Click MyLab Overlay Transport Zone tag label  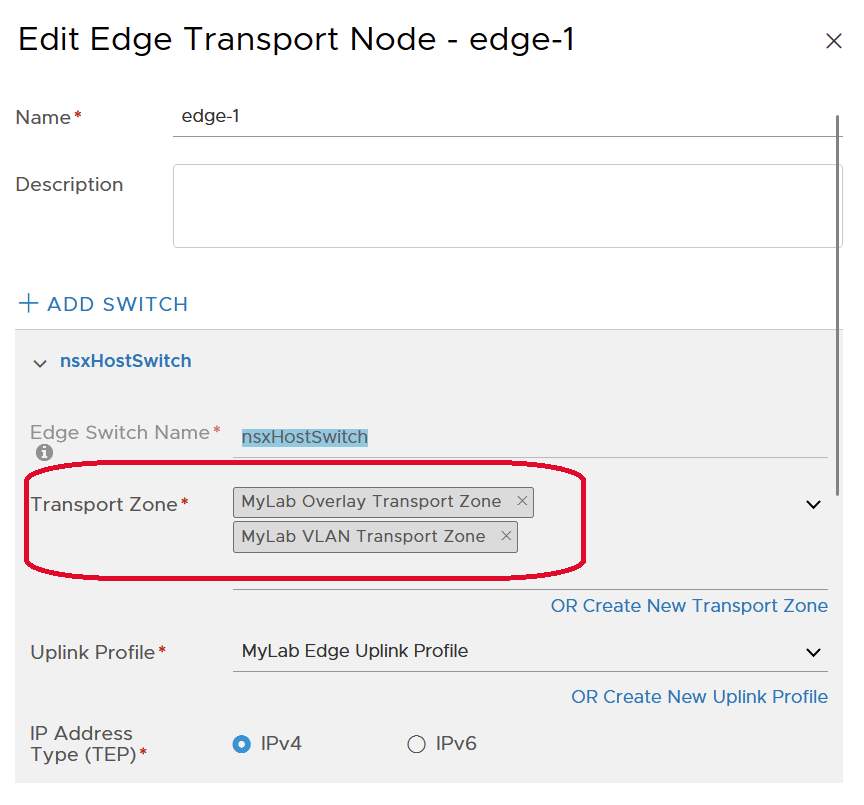coord(371,501)
